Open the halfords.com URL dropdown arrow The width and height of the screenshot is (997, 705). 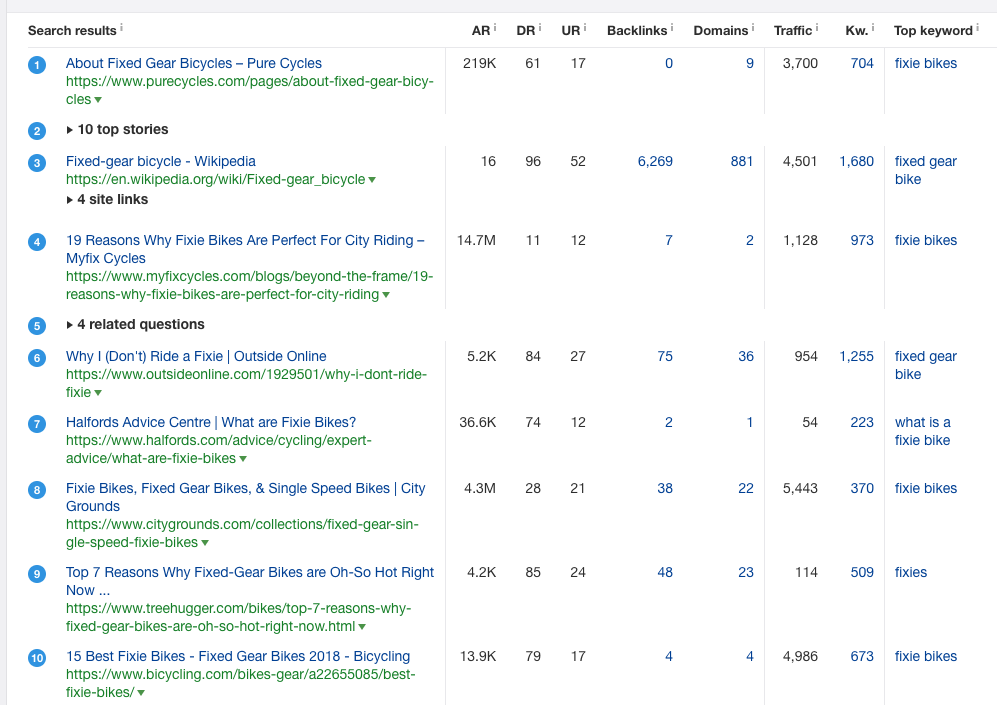pyautogui.click(x=243, y=459)
